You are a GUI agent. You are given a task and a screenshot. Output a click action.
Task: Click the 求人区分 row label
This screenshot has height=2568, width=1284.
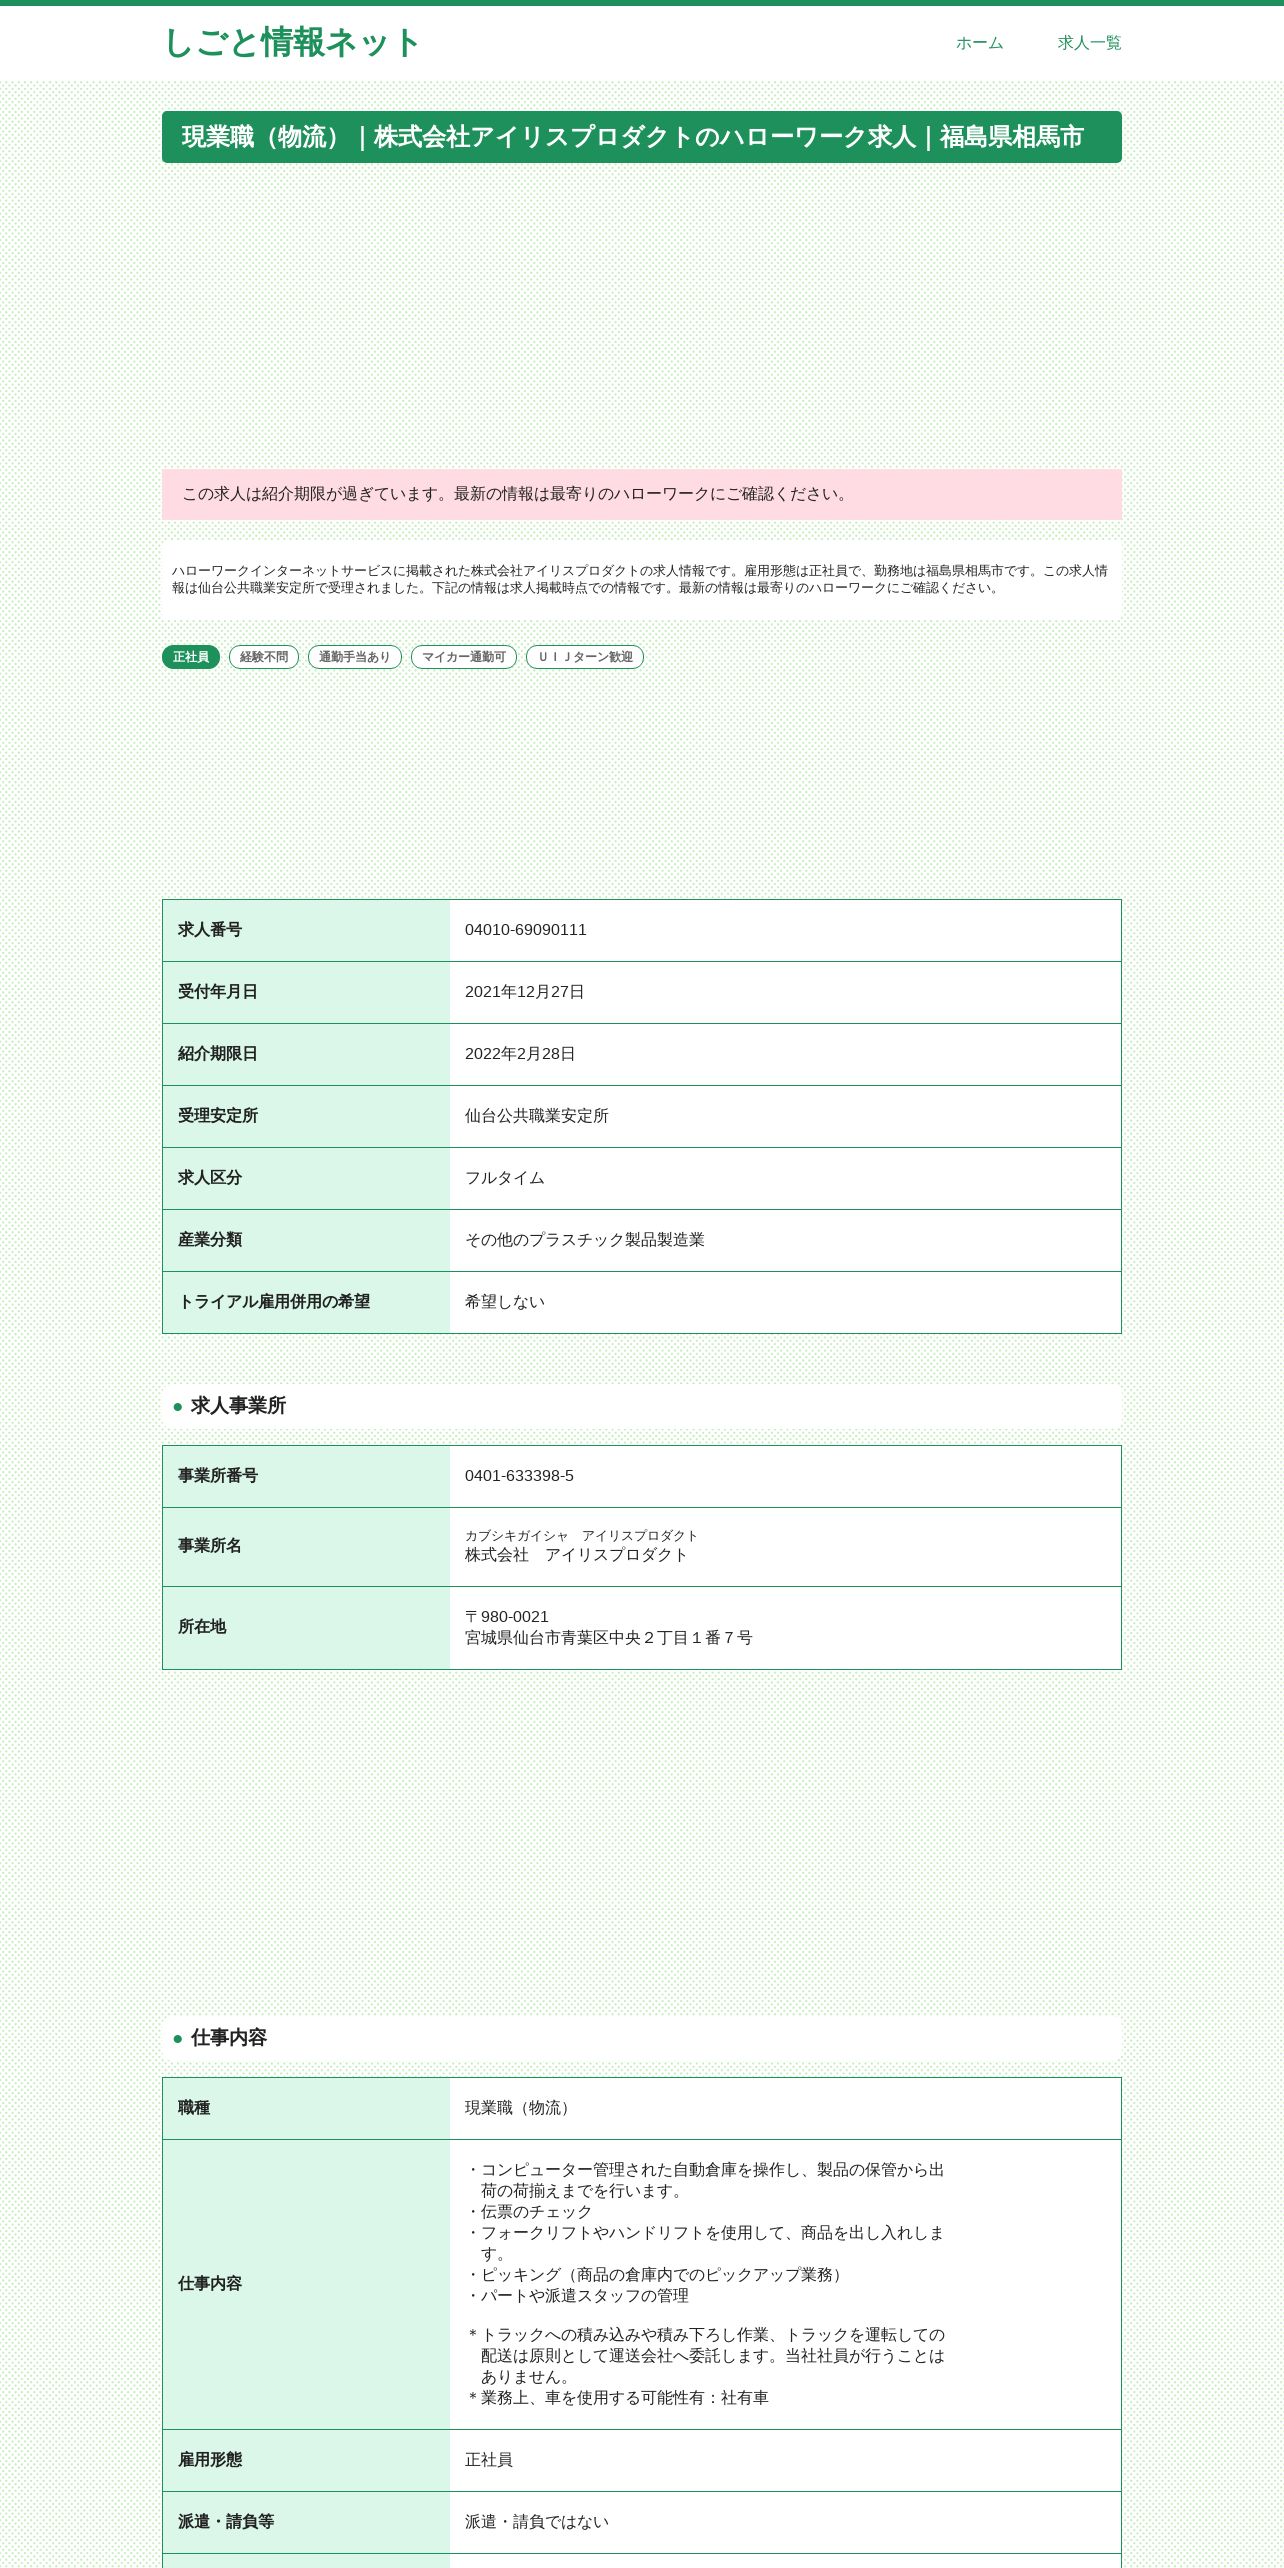pos(210,1178)
